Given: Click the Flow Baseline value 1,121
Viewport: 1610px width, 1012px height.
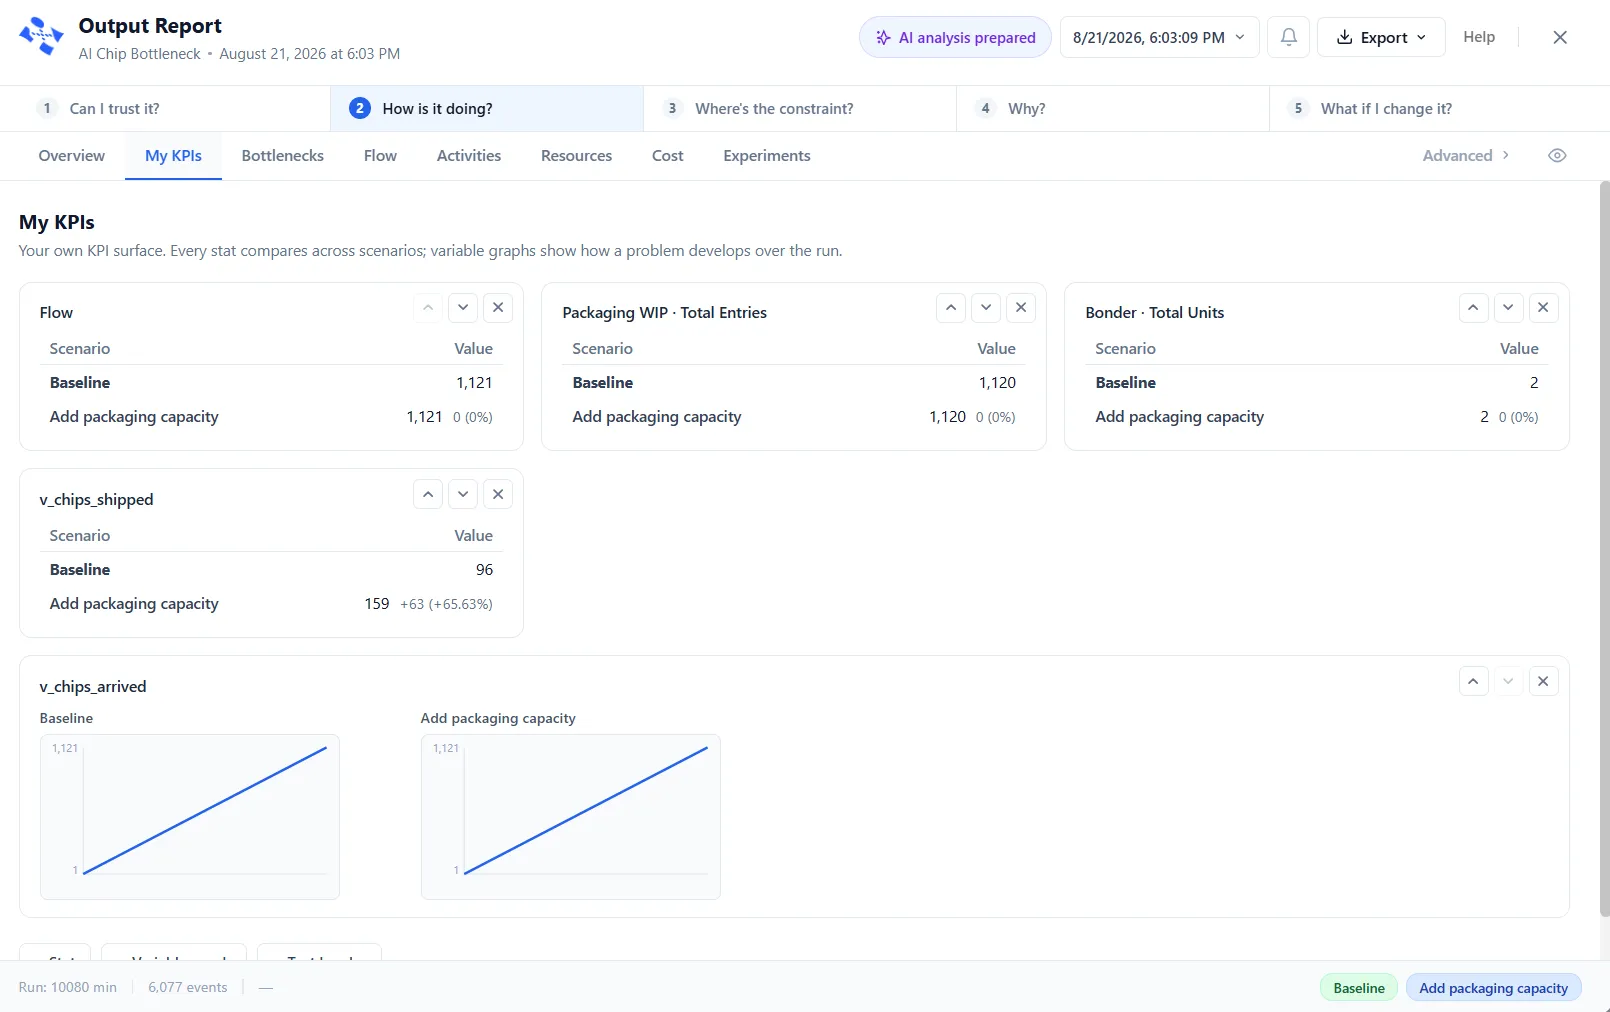Looking at the screenshot, I should (x=474, y=382).
